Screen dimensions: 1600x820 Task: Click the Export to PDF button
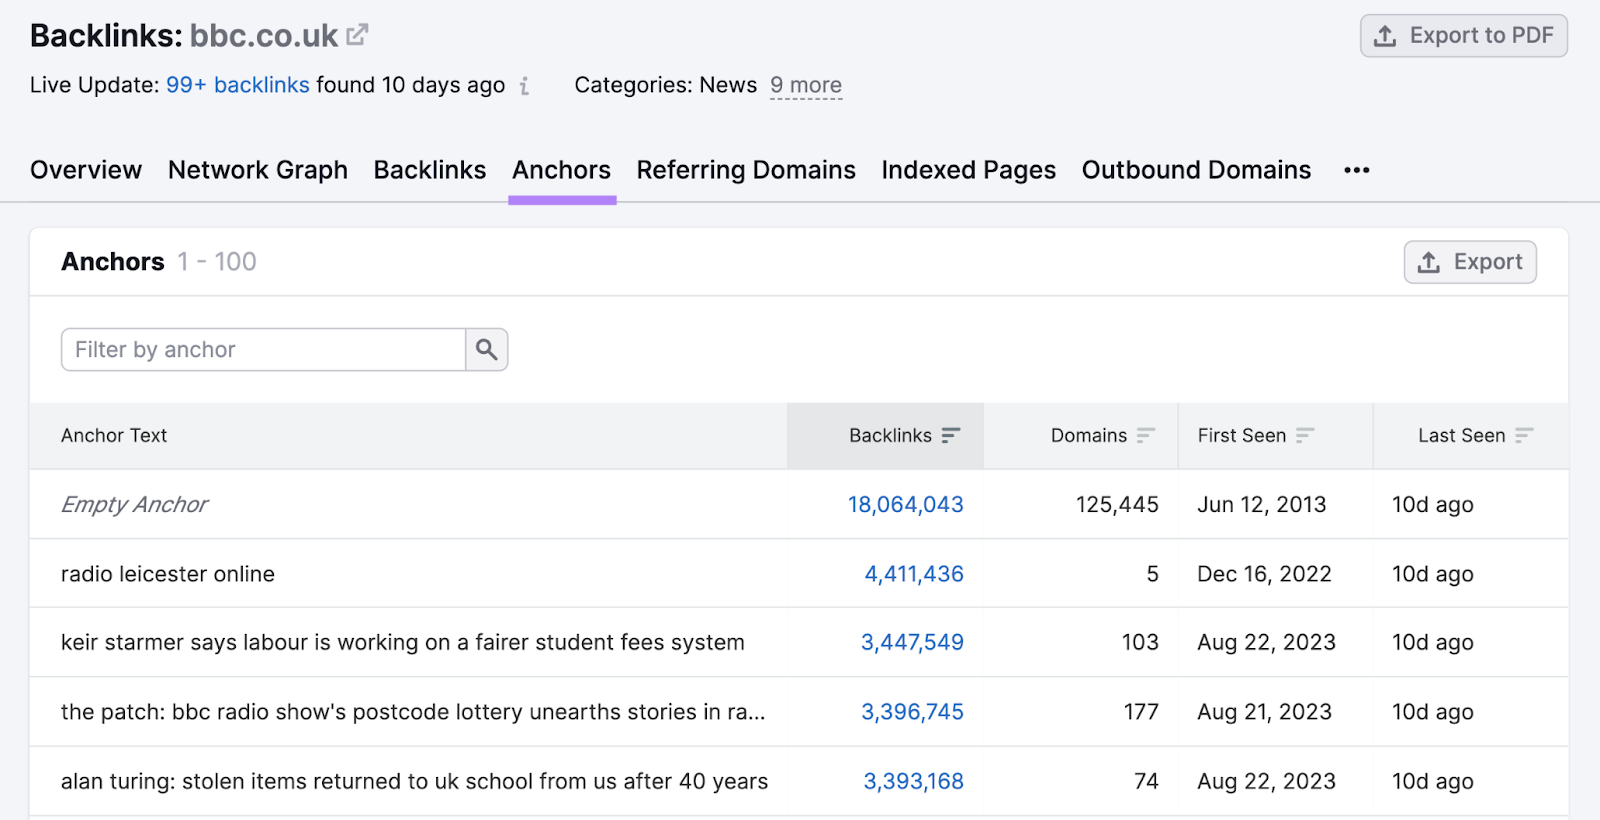click(1463, 36)
